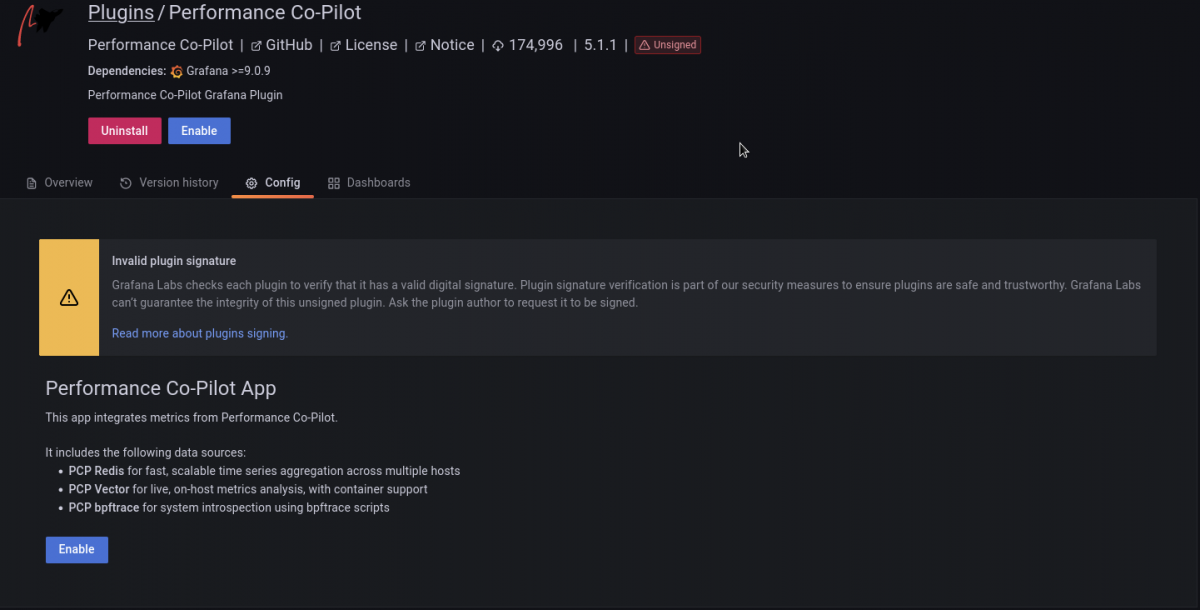Click the download cloud icon beside 174,996
1200x610 pixels.
[x=496, y=44]
